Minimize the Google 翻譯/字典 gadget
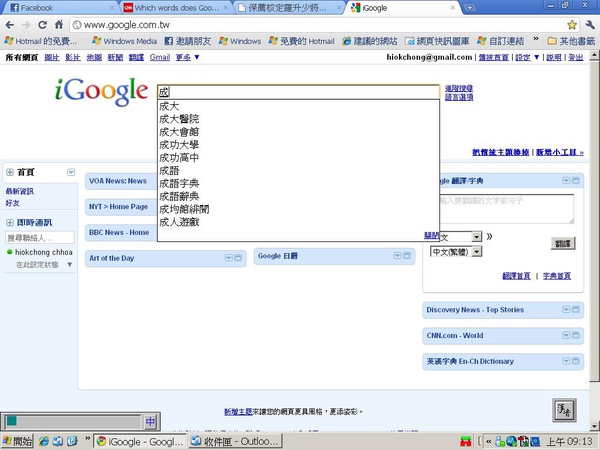The image size is (600, 450). tap(576, 181)
